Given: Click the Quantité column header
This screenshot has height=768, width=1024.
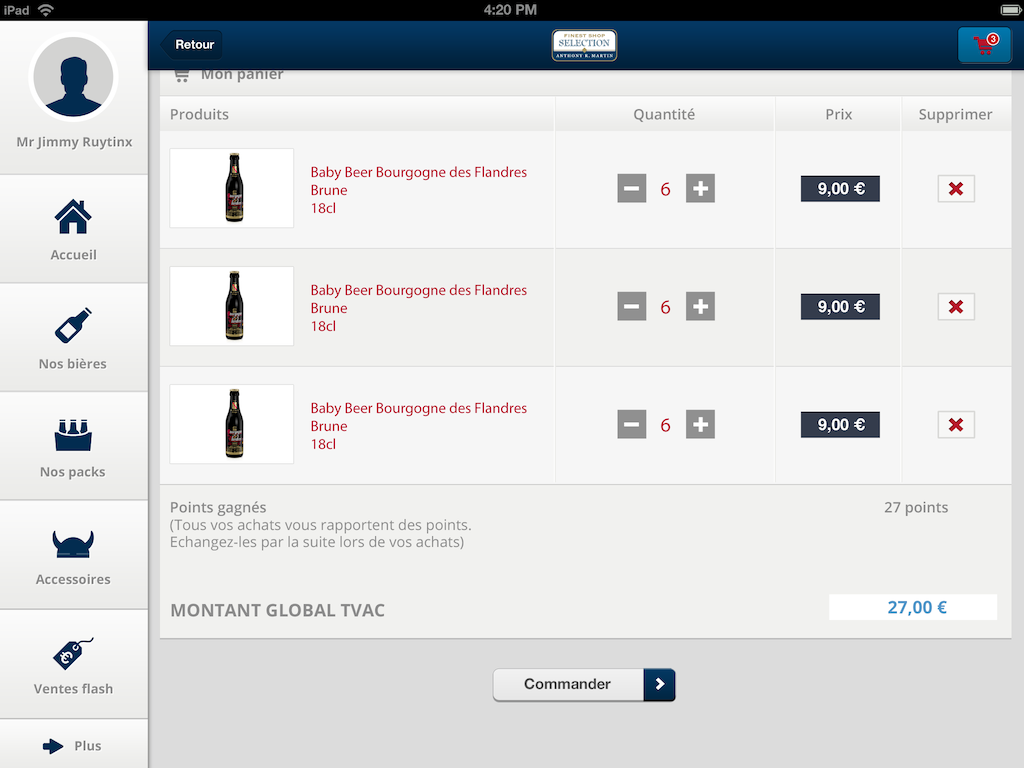Looking at the screenshot, I should [x=664, y=114].
